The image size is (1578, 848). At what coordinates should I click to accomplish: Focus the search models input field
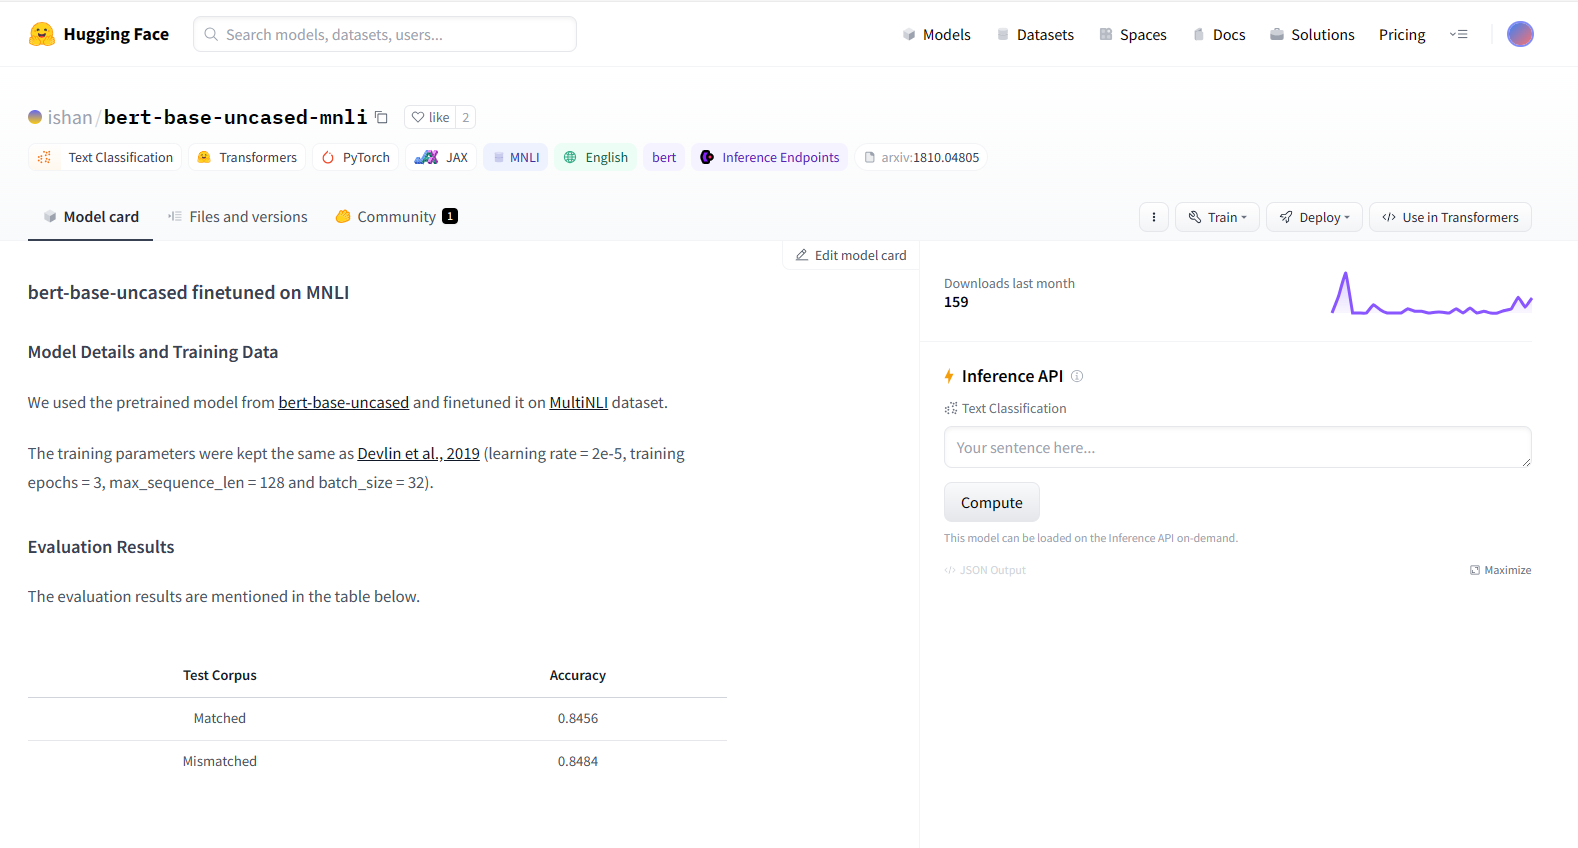[385, 34]
